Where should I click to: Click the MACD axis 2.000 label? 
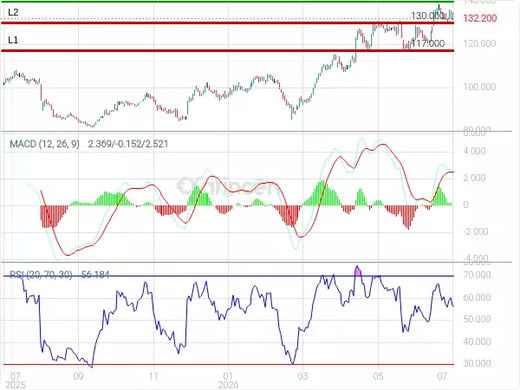click(x=474, y=178)
